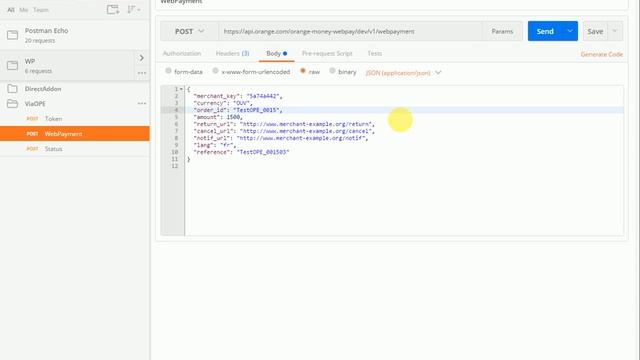Click the new collection icon
Image resolution: width=640 pixels, height=360 pixels.
click(113, 9)
